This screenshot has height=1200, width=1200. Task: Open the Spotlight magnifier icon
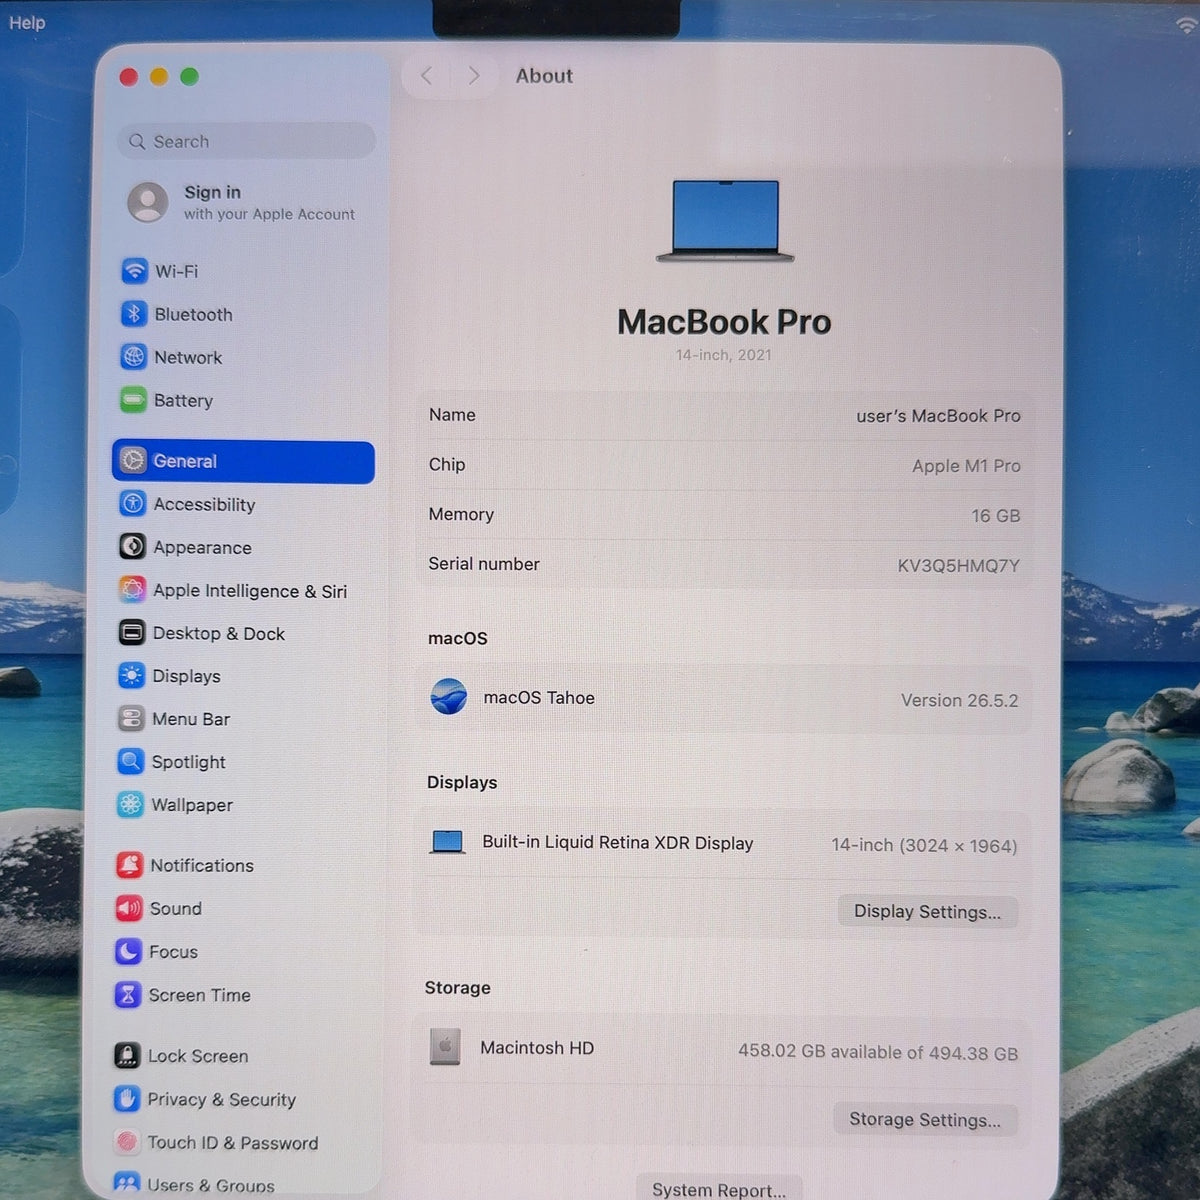[x=130, y=762]
